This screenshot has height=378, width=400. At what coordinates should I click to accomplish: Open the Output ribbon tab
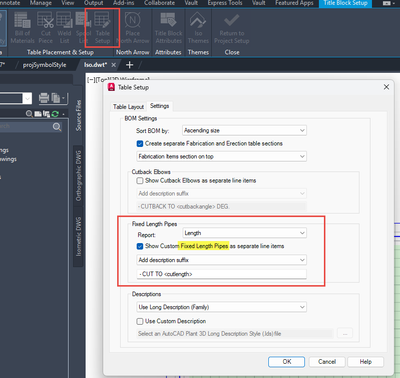click(x=94, y=3)
